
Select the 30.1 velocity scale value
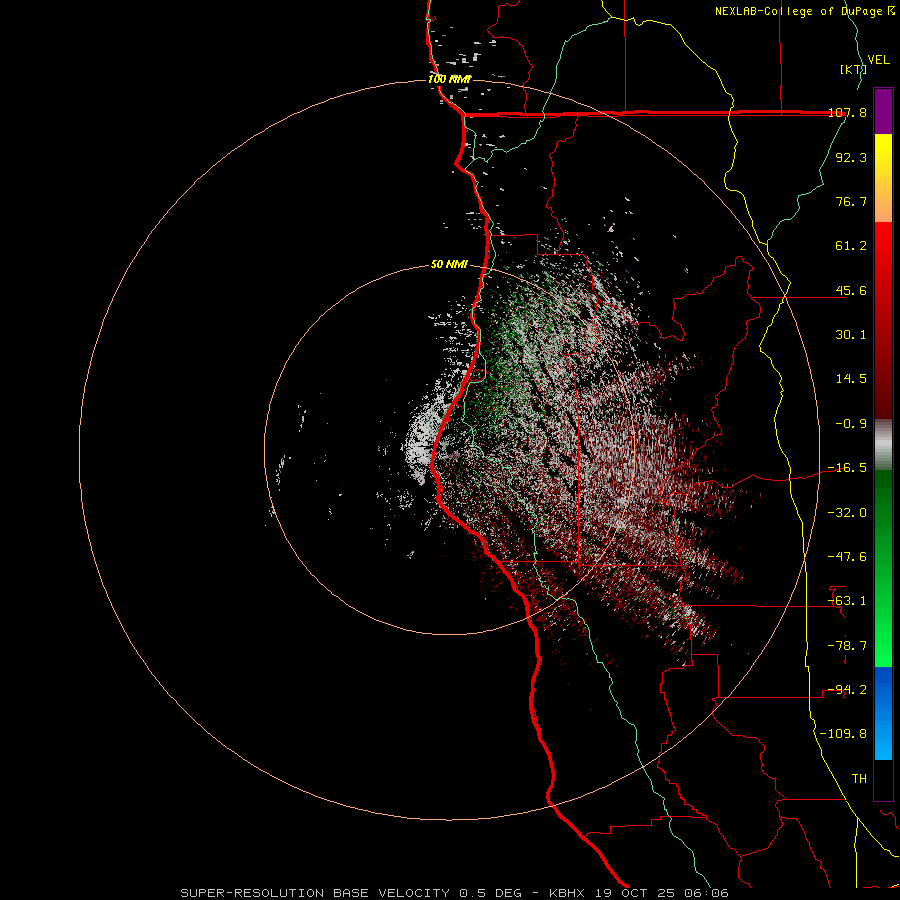pos(851,335)
